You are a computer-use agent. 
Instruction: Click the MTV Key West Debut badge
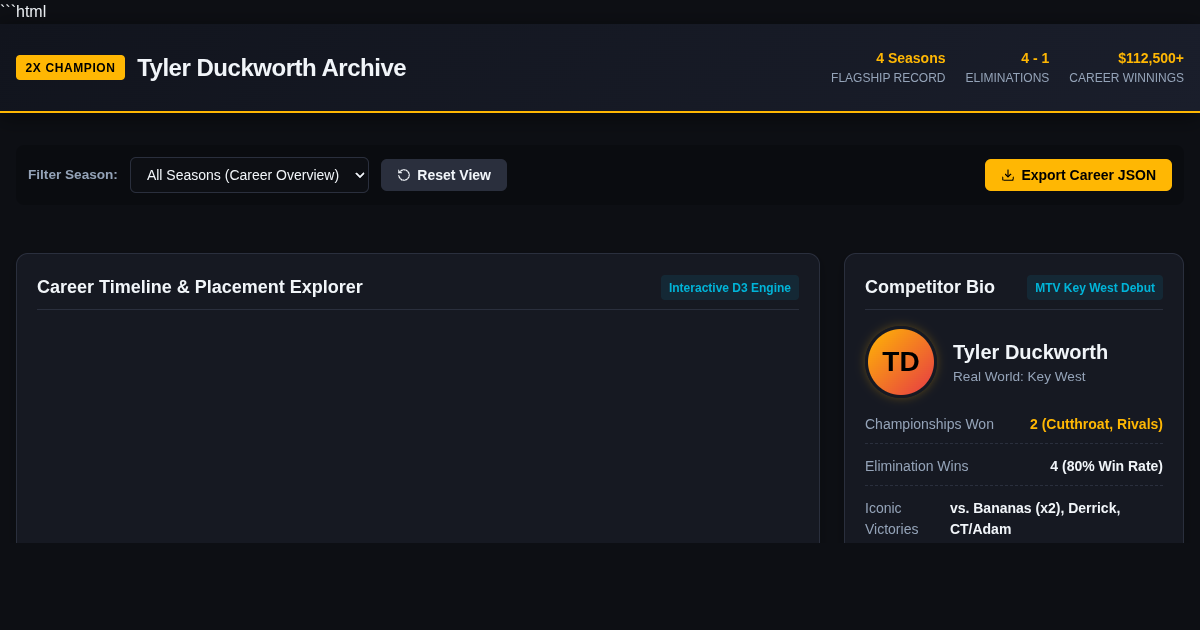(1095, 288)
